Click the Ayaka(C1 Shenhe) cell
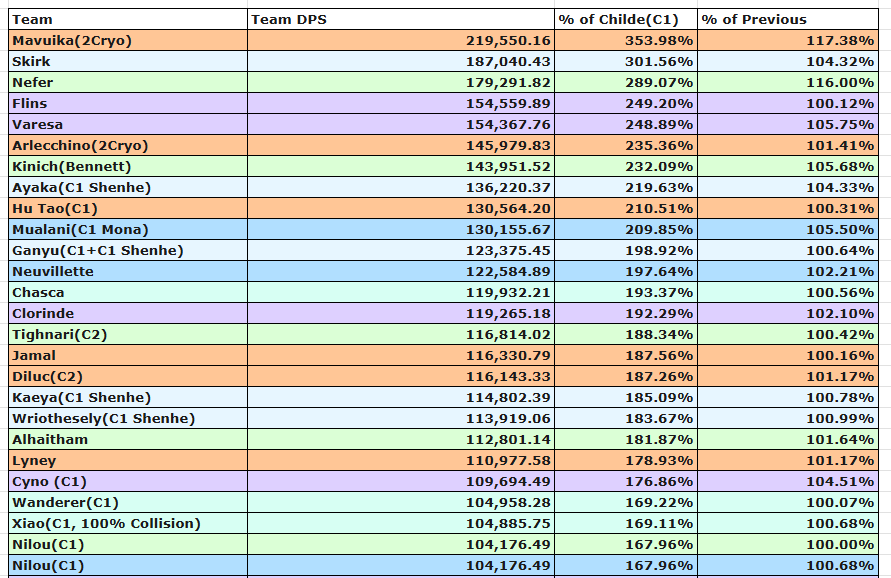Screen dimensions: 891x578 coord(128,188)
